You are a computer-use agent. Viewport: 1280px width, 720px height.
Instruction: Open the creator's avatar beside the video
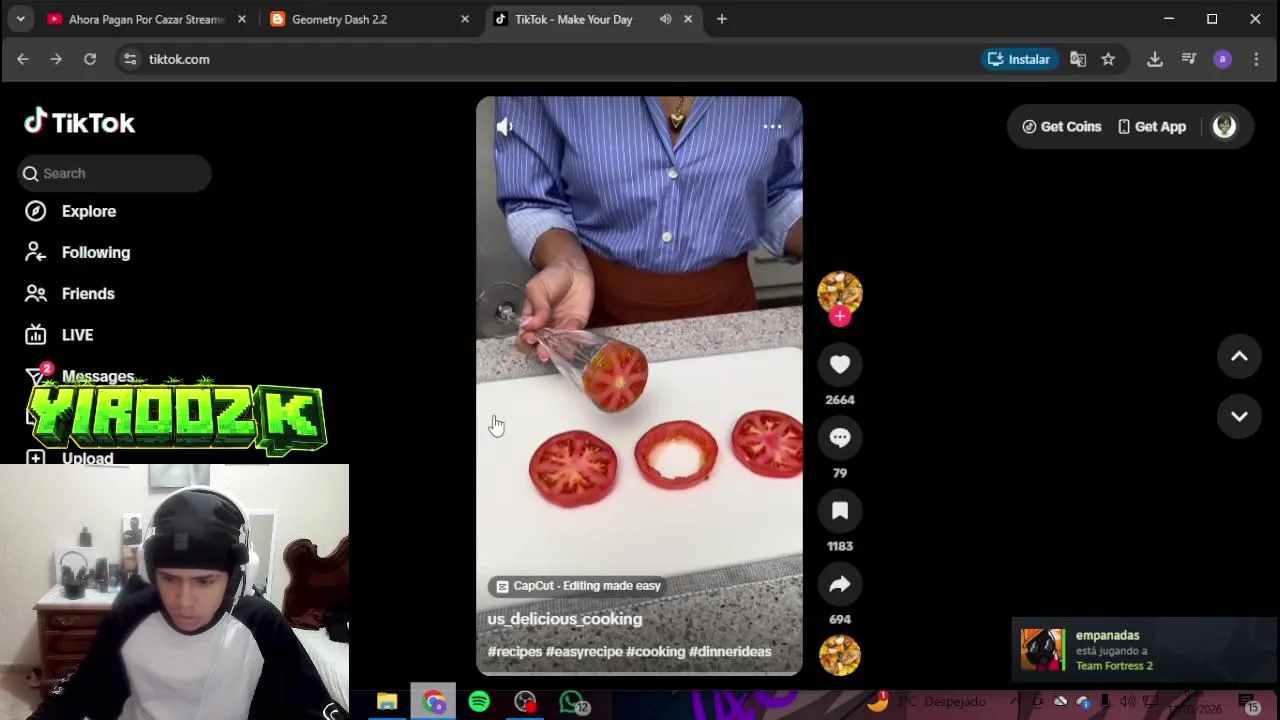pos(840,292)
